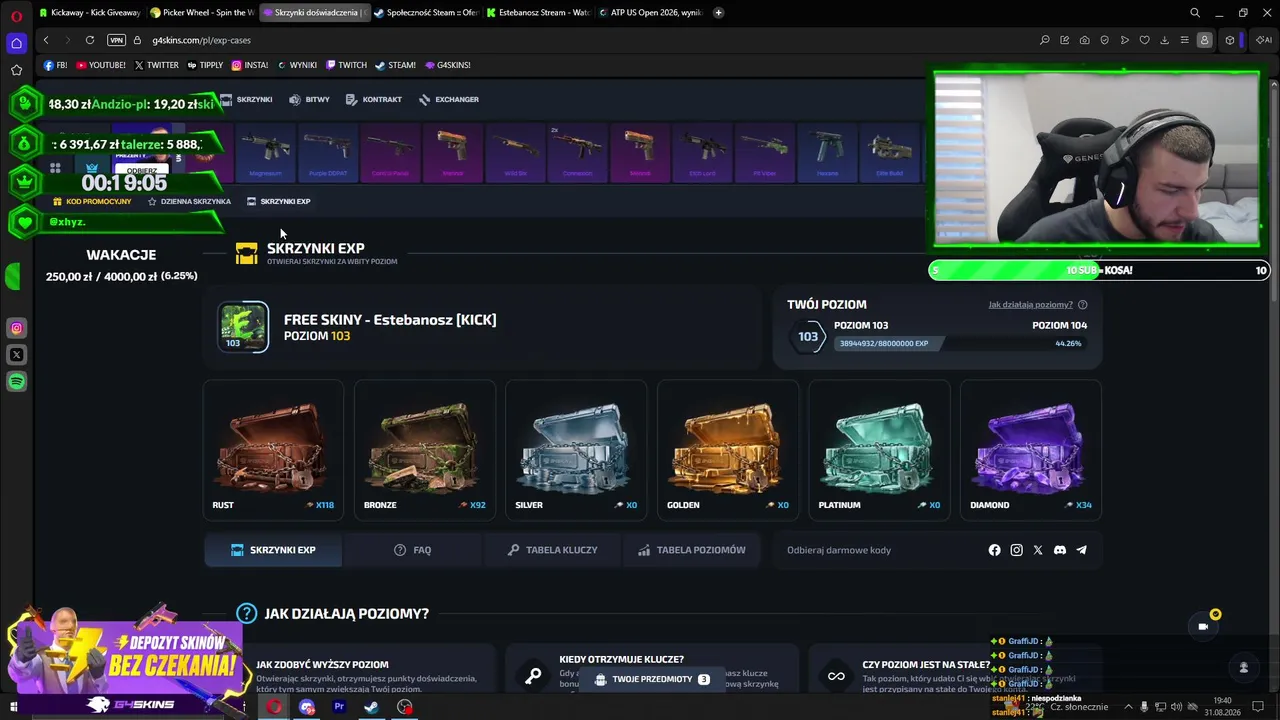The height and width of the screenshot is (720, 1280).
Task: Open the WYNIKI bookmark
Action: point(297,65)
